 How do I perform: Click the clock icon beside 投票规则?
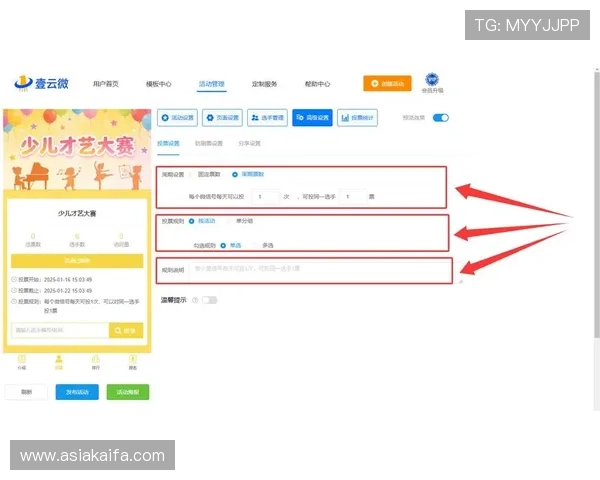[14, 301]
